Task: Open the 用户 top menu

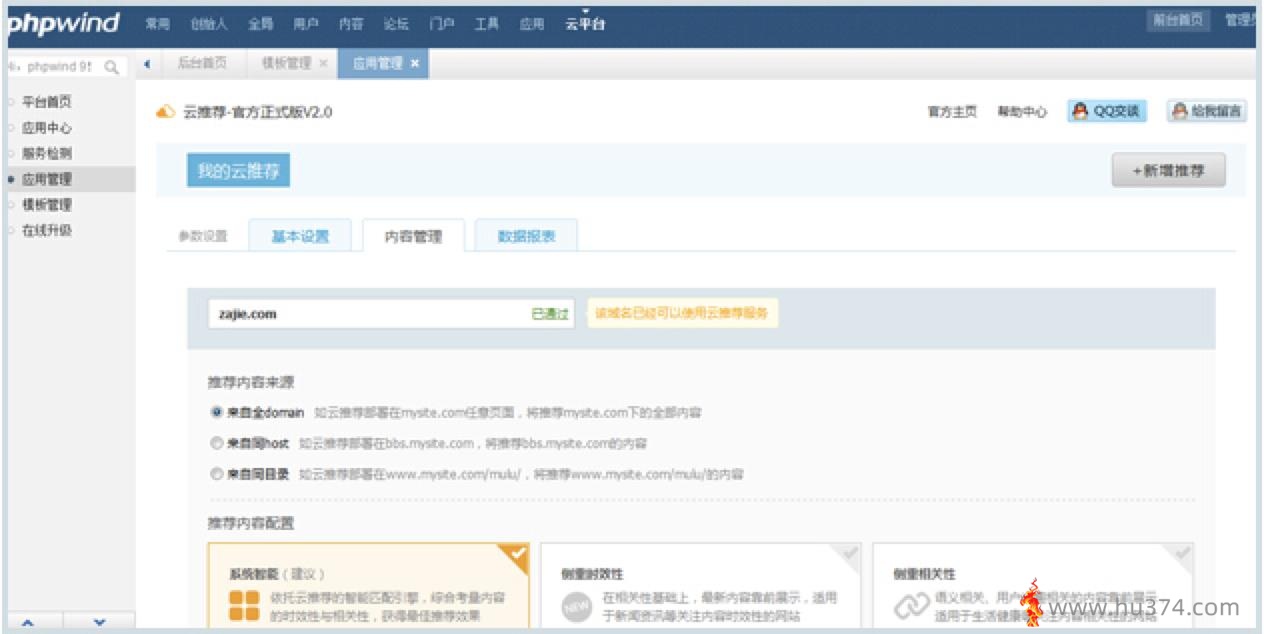Action: pyautogui.click(x=306, y=24)
